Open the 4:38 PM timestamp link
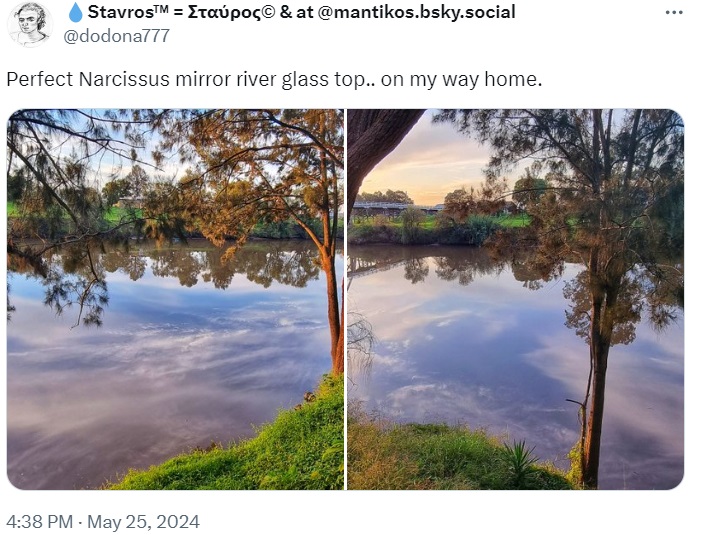The image size is (704, 535). tap(39, 522)
